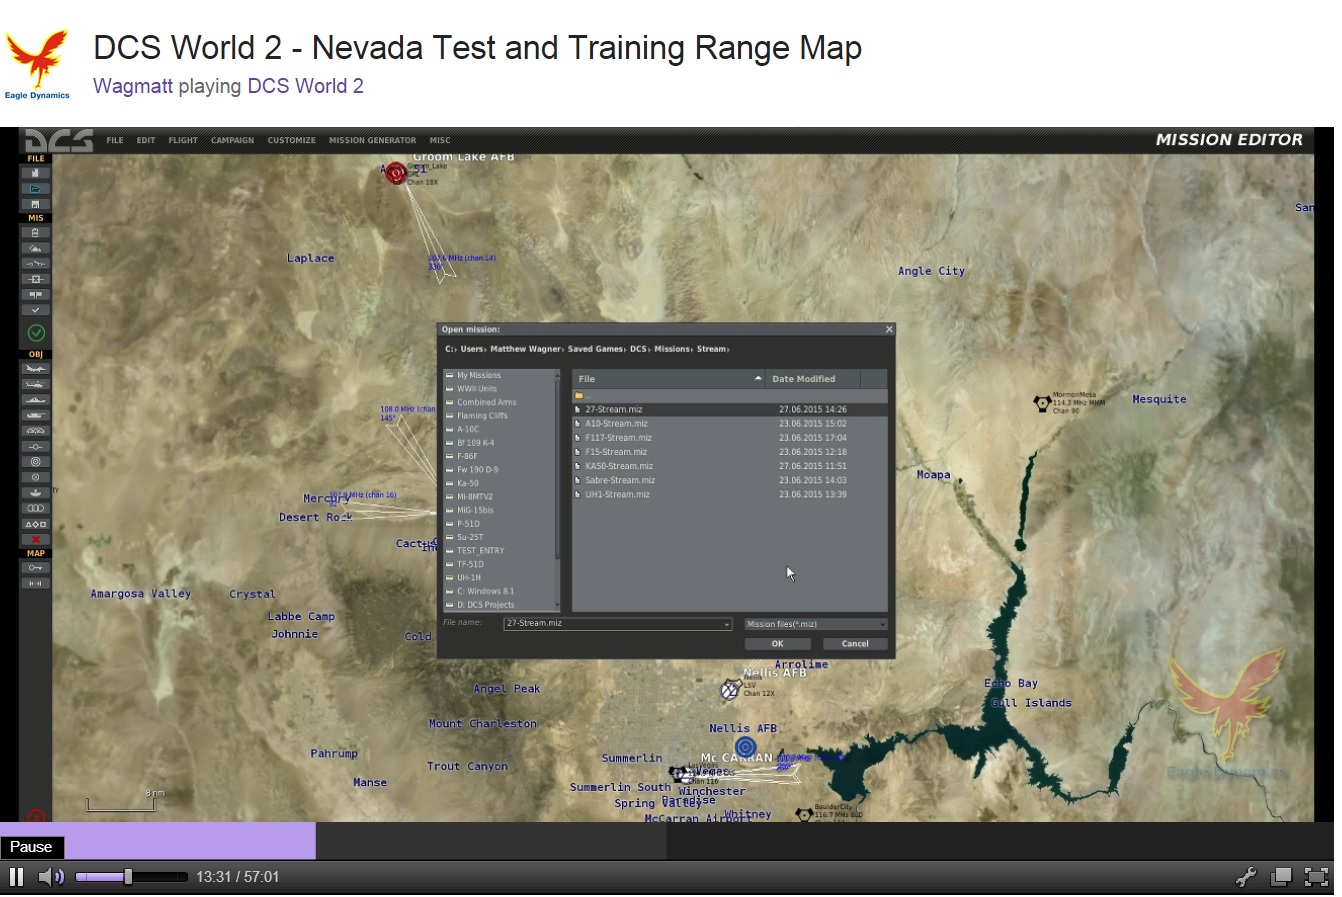Open the FLIGHT menu
This screenshot has height=897, width=1342.
tap(183, 140)
